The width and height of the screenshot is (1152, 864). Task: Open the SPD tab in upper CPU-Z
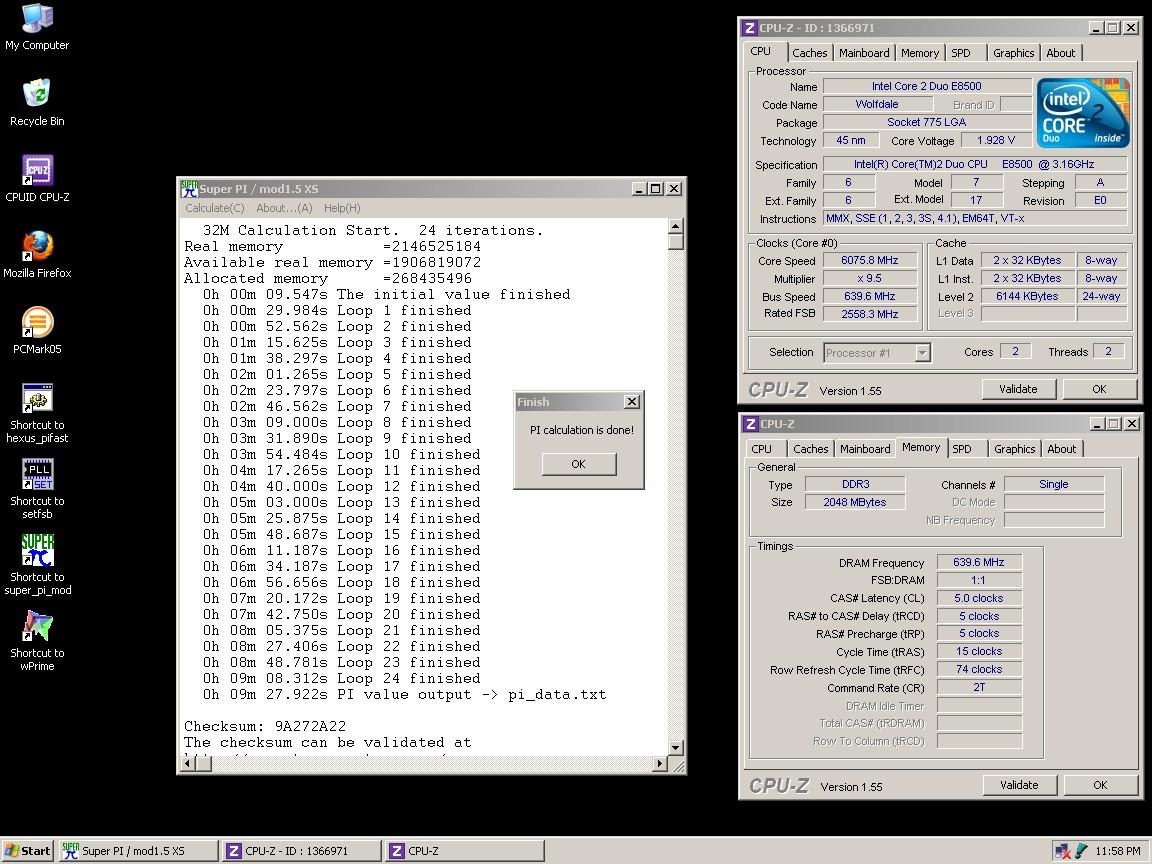[x=961, y=53]
